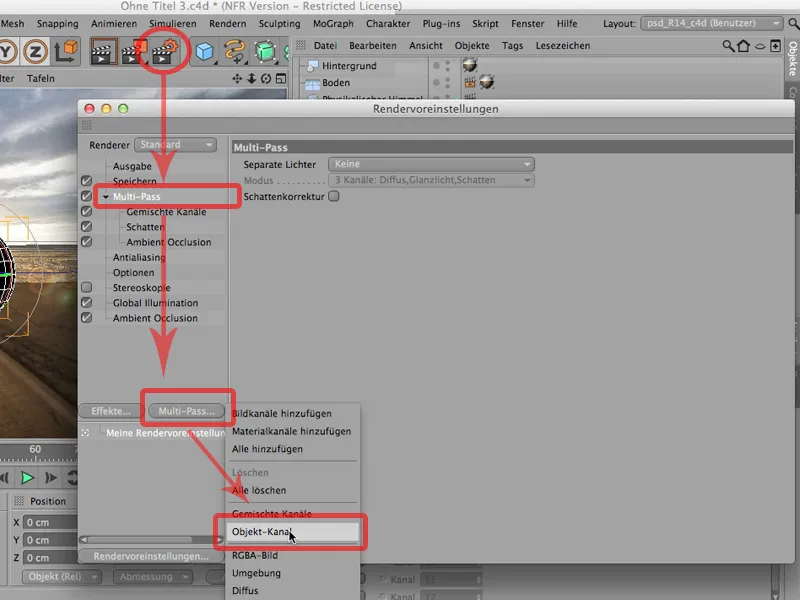Open render settings clapperboard gear icon
This screenshot has height=600, width=800.
165,52
